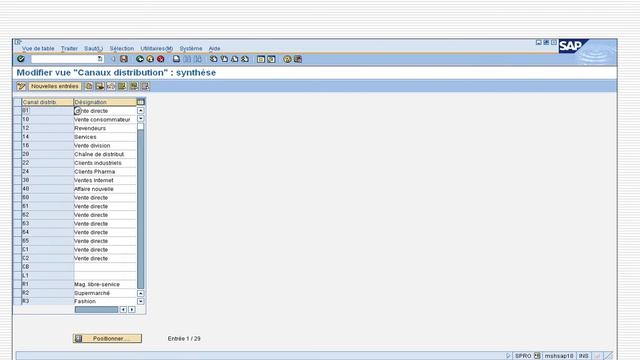Open the Vue de table menu
The image size is (640, 360).
(x=38, y=49)
